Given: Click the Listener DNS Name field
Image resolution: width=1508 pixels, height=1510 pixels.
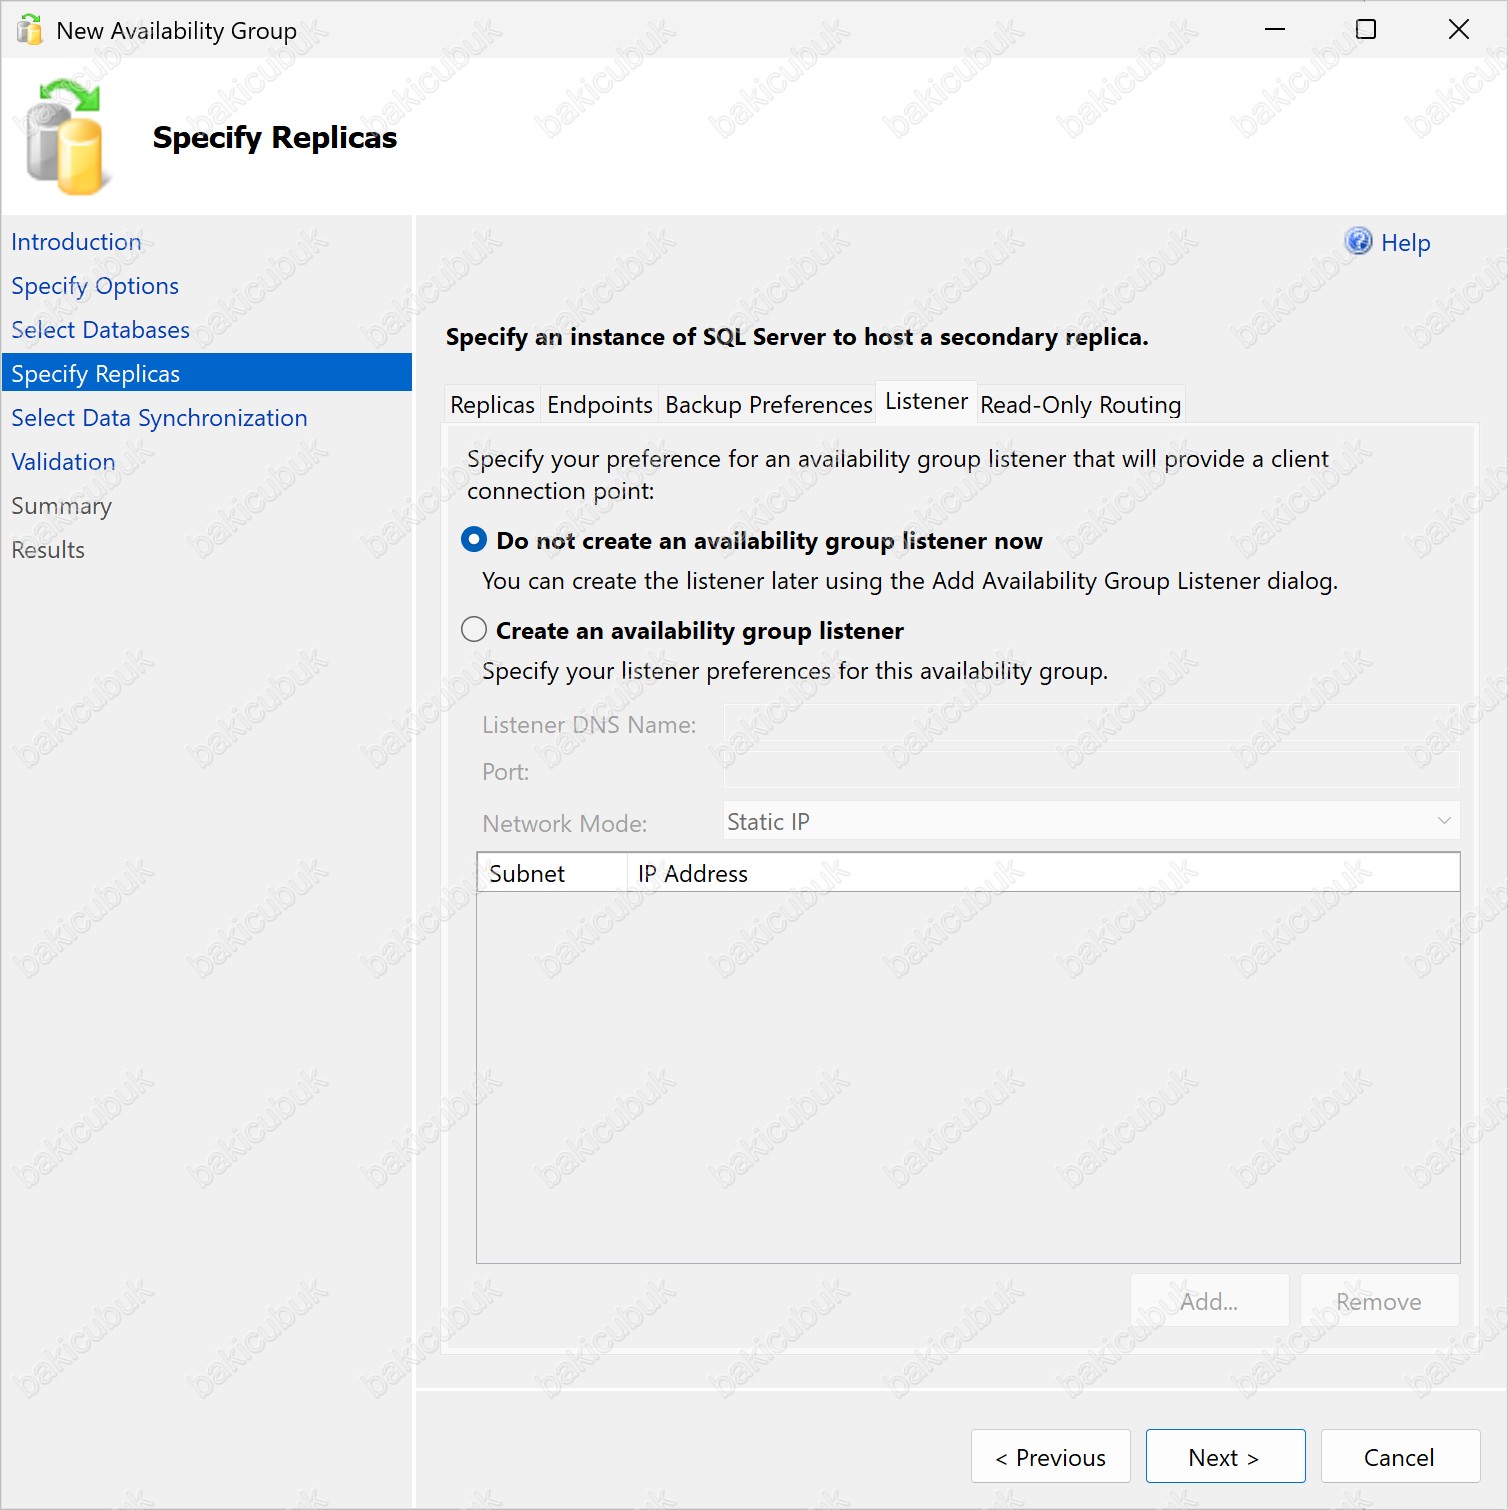Looking at the screenshot, I should 1090,723.
